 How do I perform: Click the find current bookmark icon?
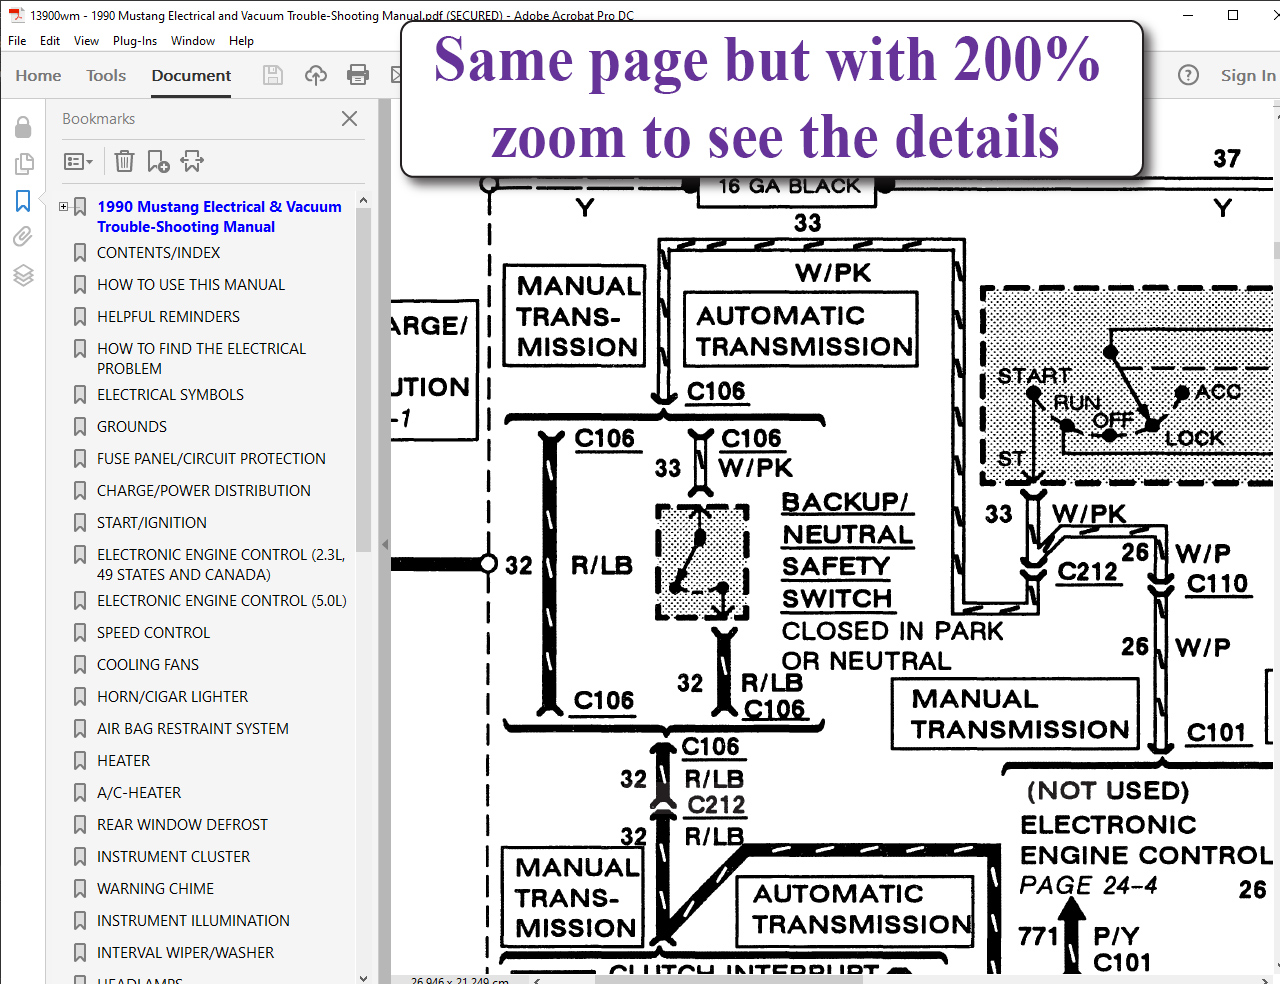192,161
